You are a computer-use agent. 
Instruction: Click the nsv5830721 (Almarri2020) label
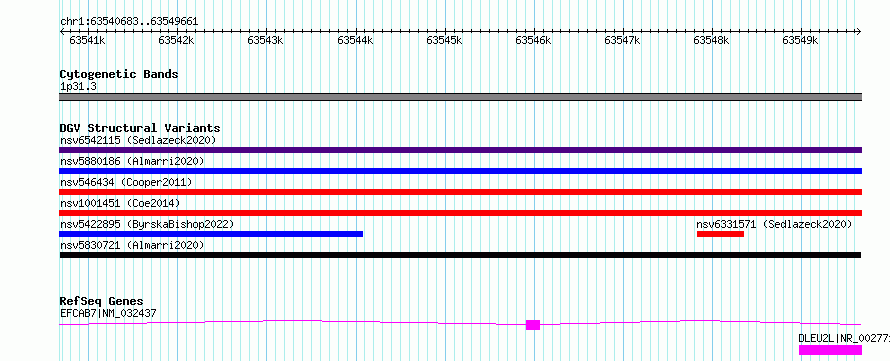click(132, 245)
